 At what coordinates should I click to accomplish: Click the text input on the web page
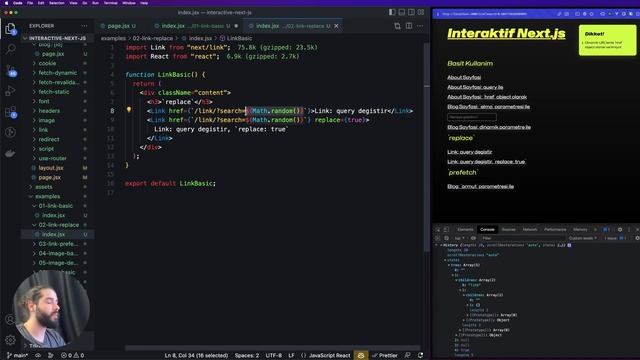click(472, 117)
